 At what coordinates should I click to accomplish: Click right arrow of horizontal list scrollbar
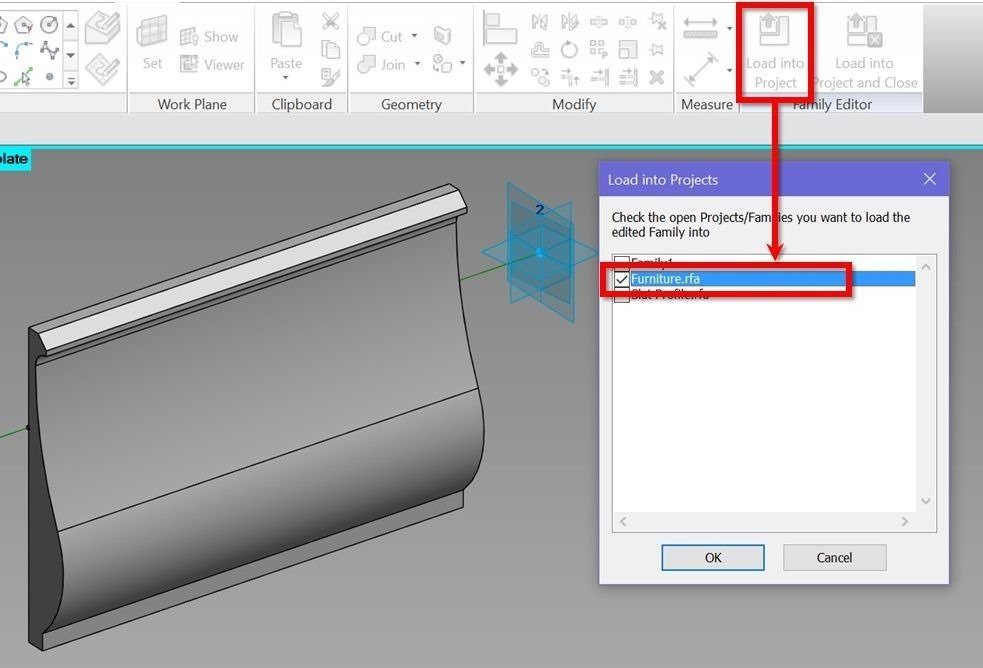pyautogui.click(x=905, y=521)
